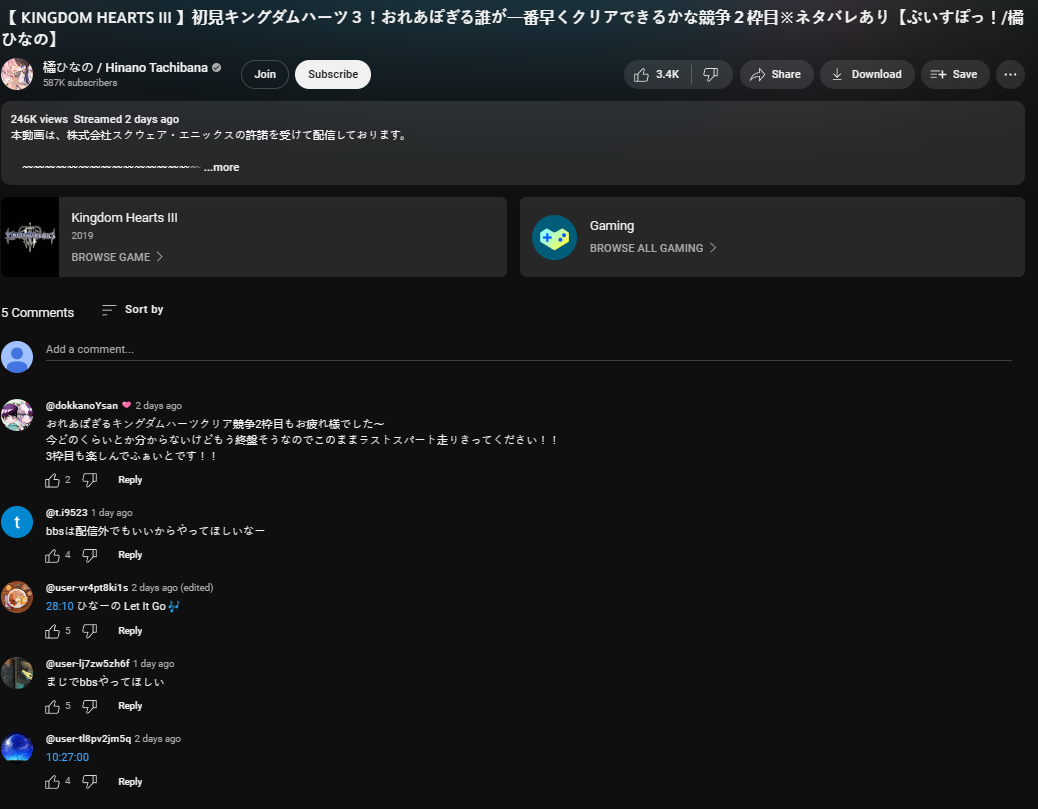
Task: Open @t.i9523 username link
Action: [x=66, y=512]
